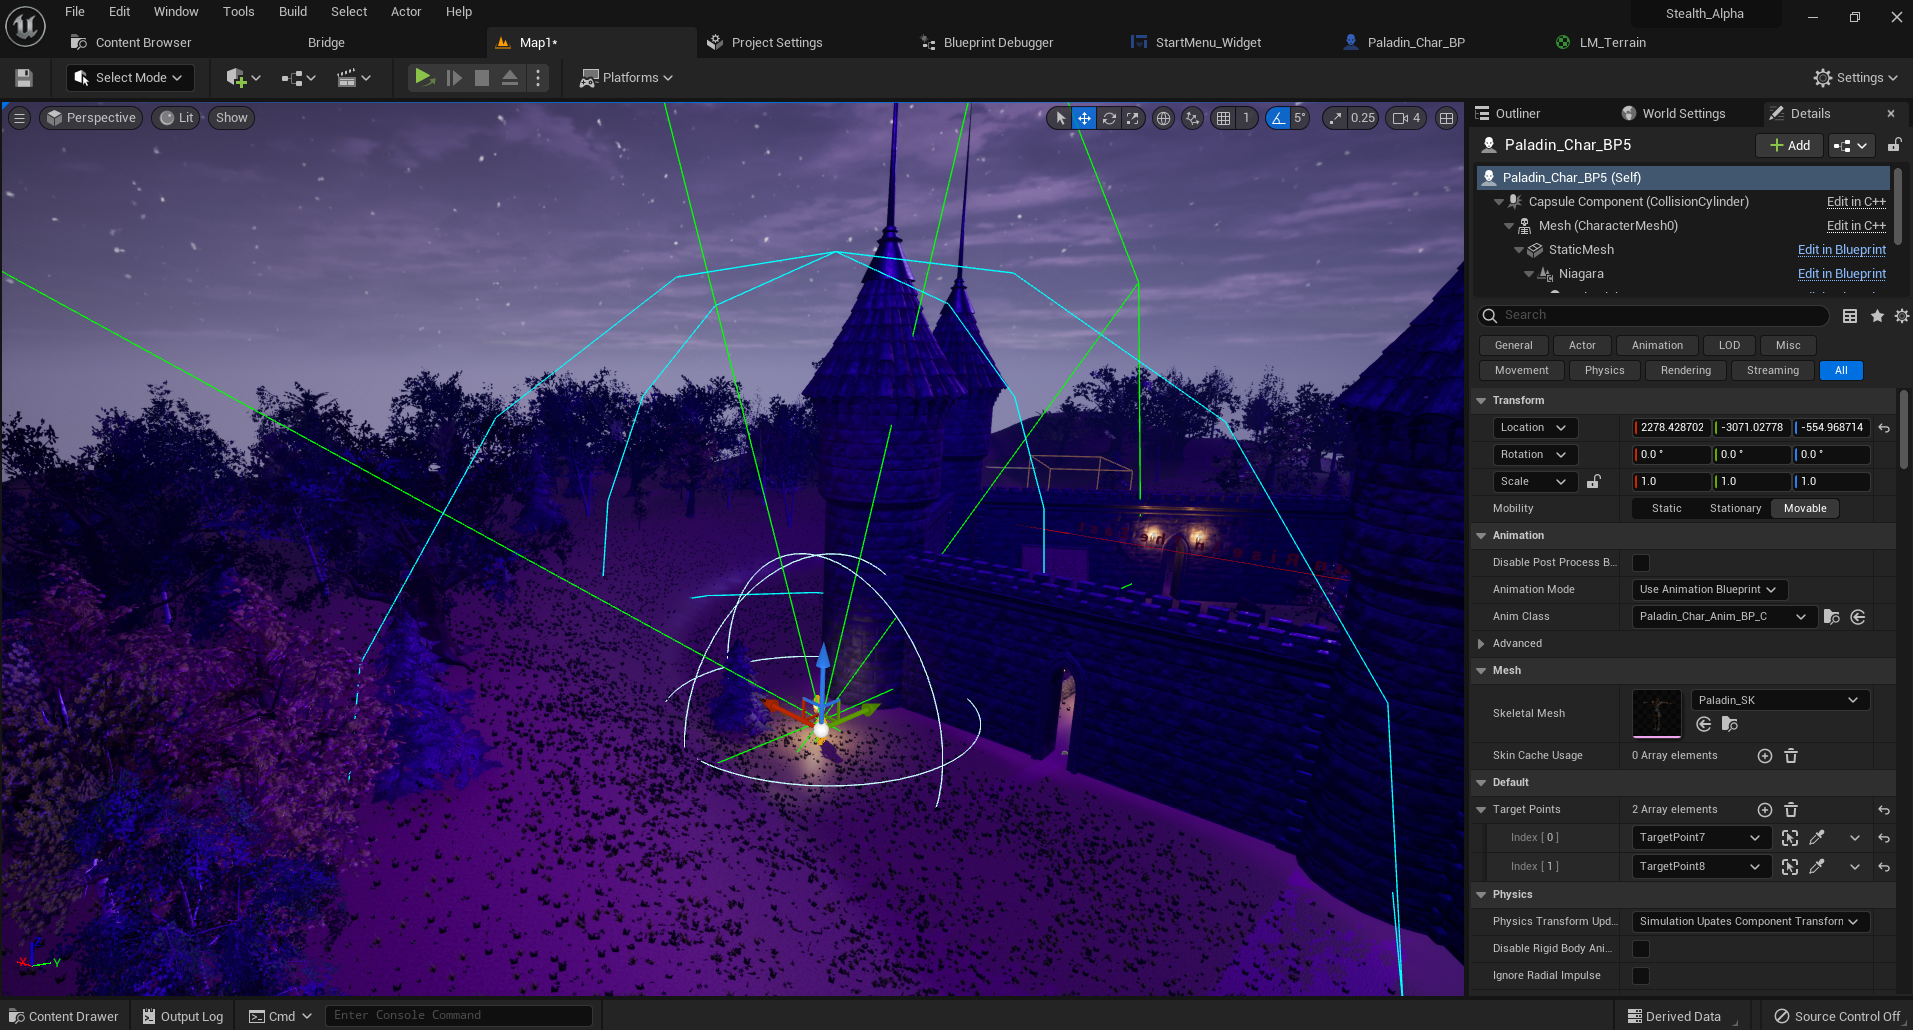This screenshot has height=1030, width=1913.
Task: Toggle Disable Post Process Blueprint checkbox
Action: pyautogui.click(x=1641, y=563)
